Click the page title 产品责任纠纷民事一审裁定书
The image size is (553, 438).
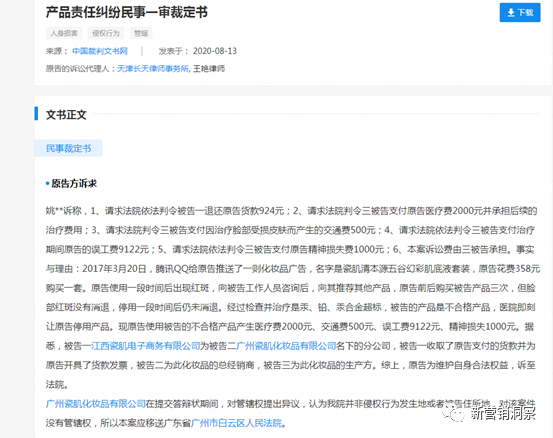pyautogui.click(x=127, y=12)
